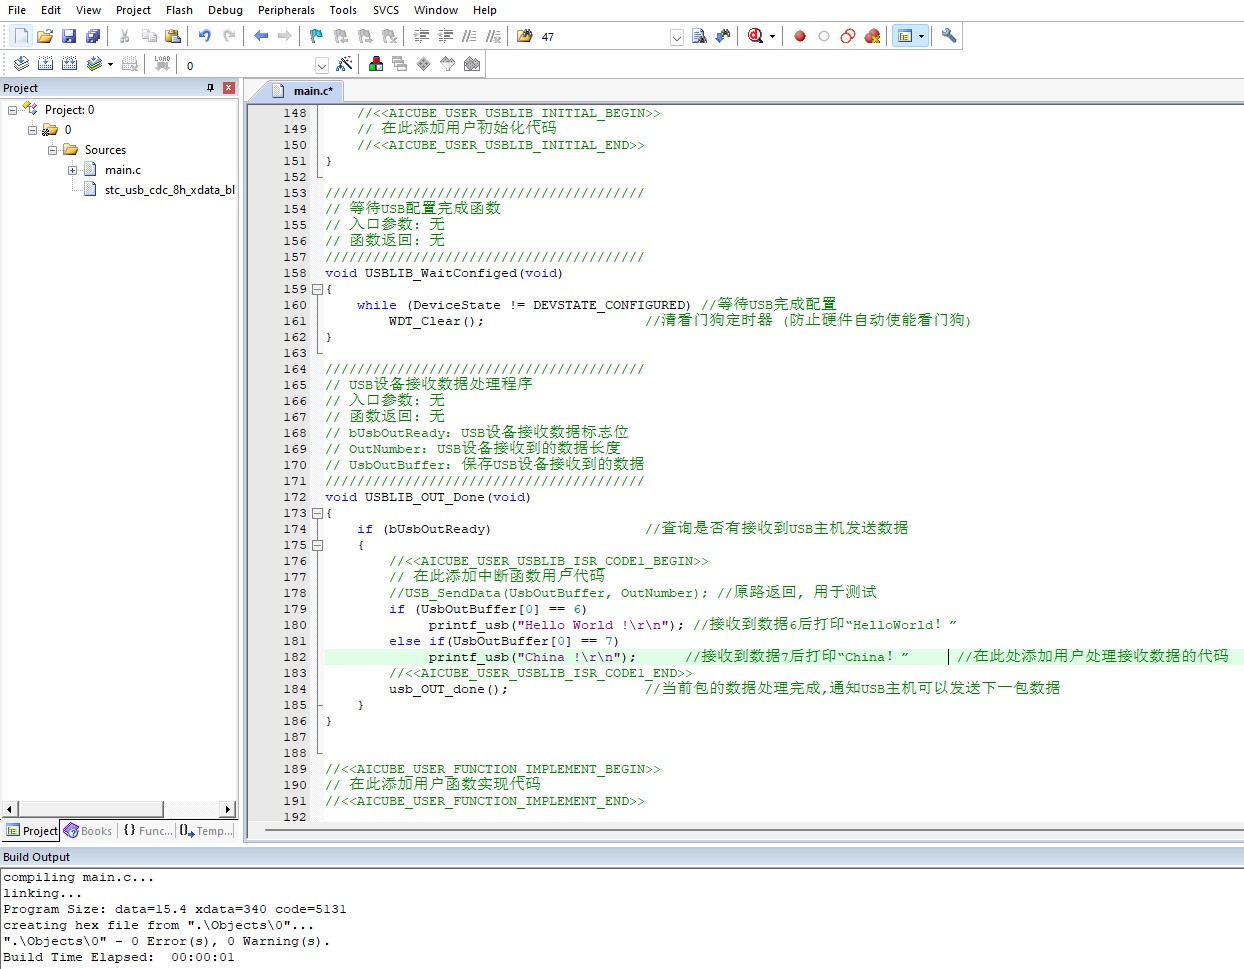Click the Project panel's scroll-left arrow

[10, 809]
